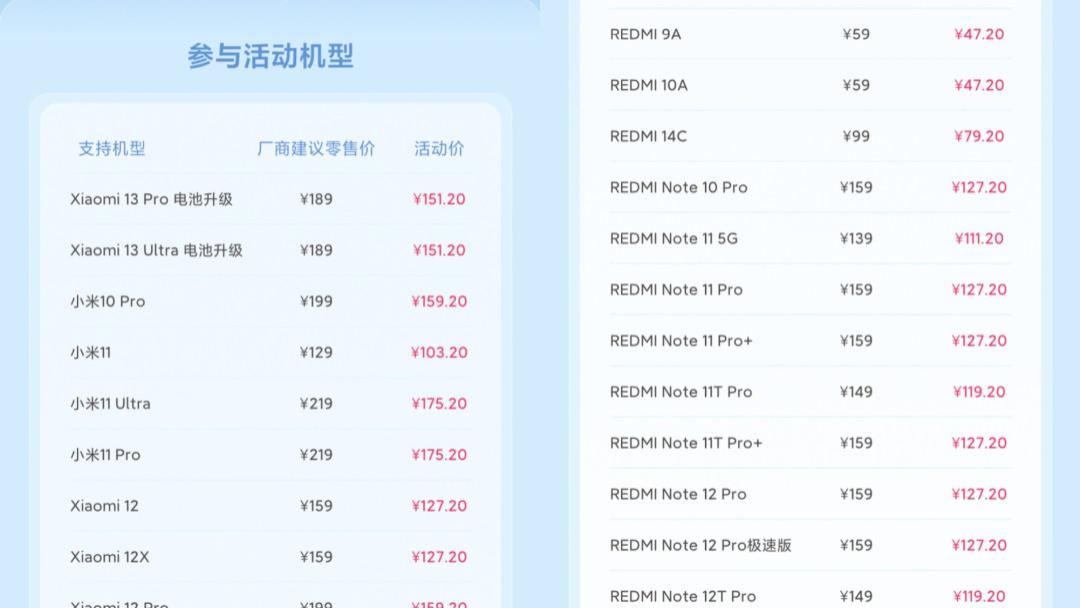The height and width of the screenshot is (608, 1080).
Task: Click ¥219 in the 小米11 Ultra row
Action: pos(316,403)
